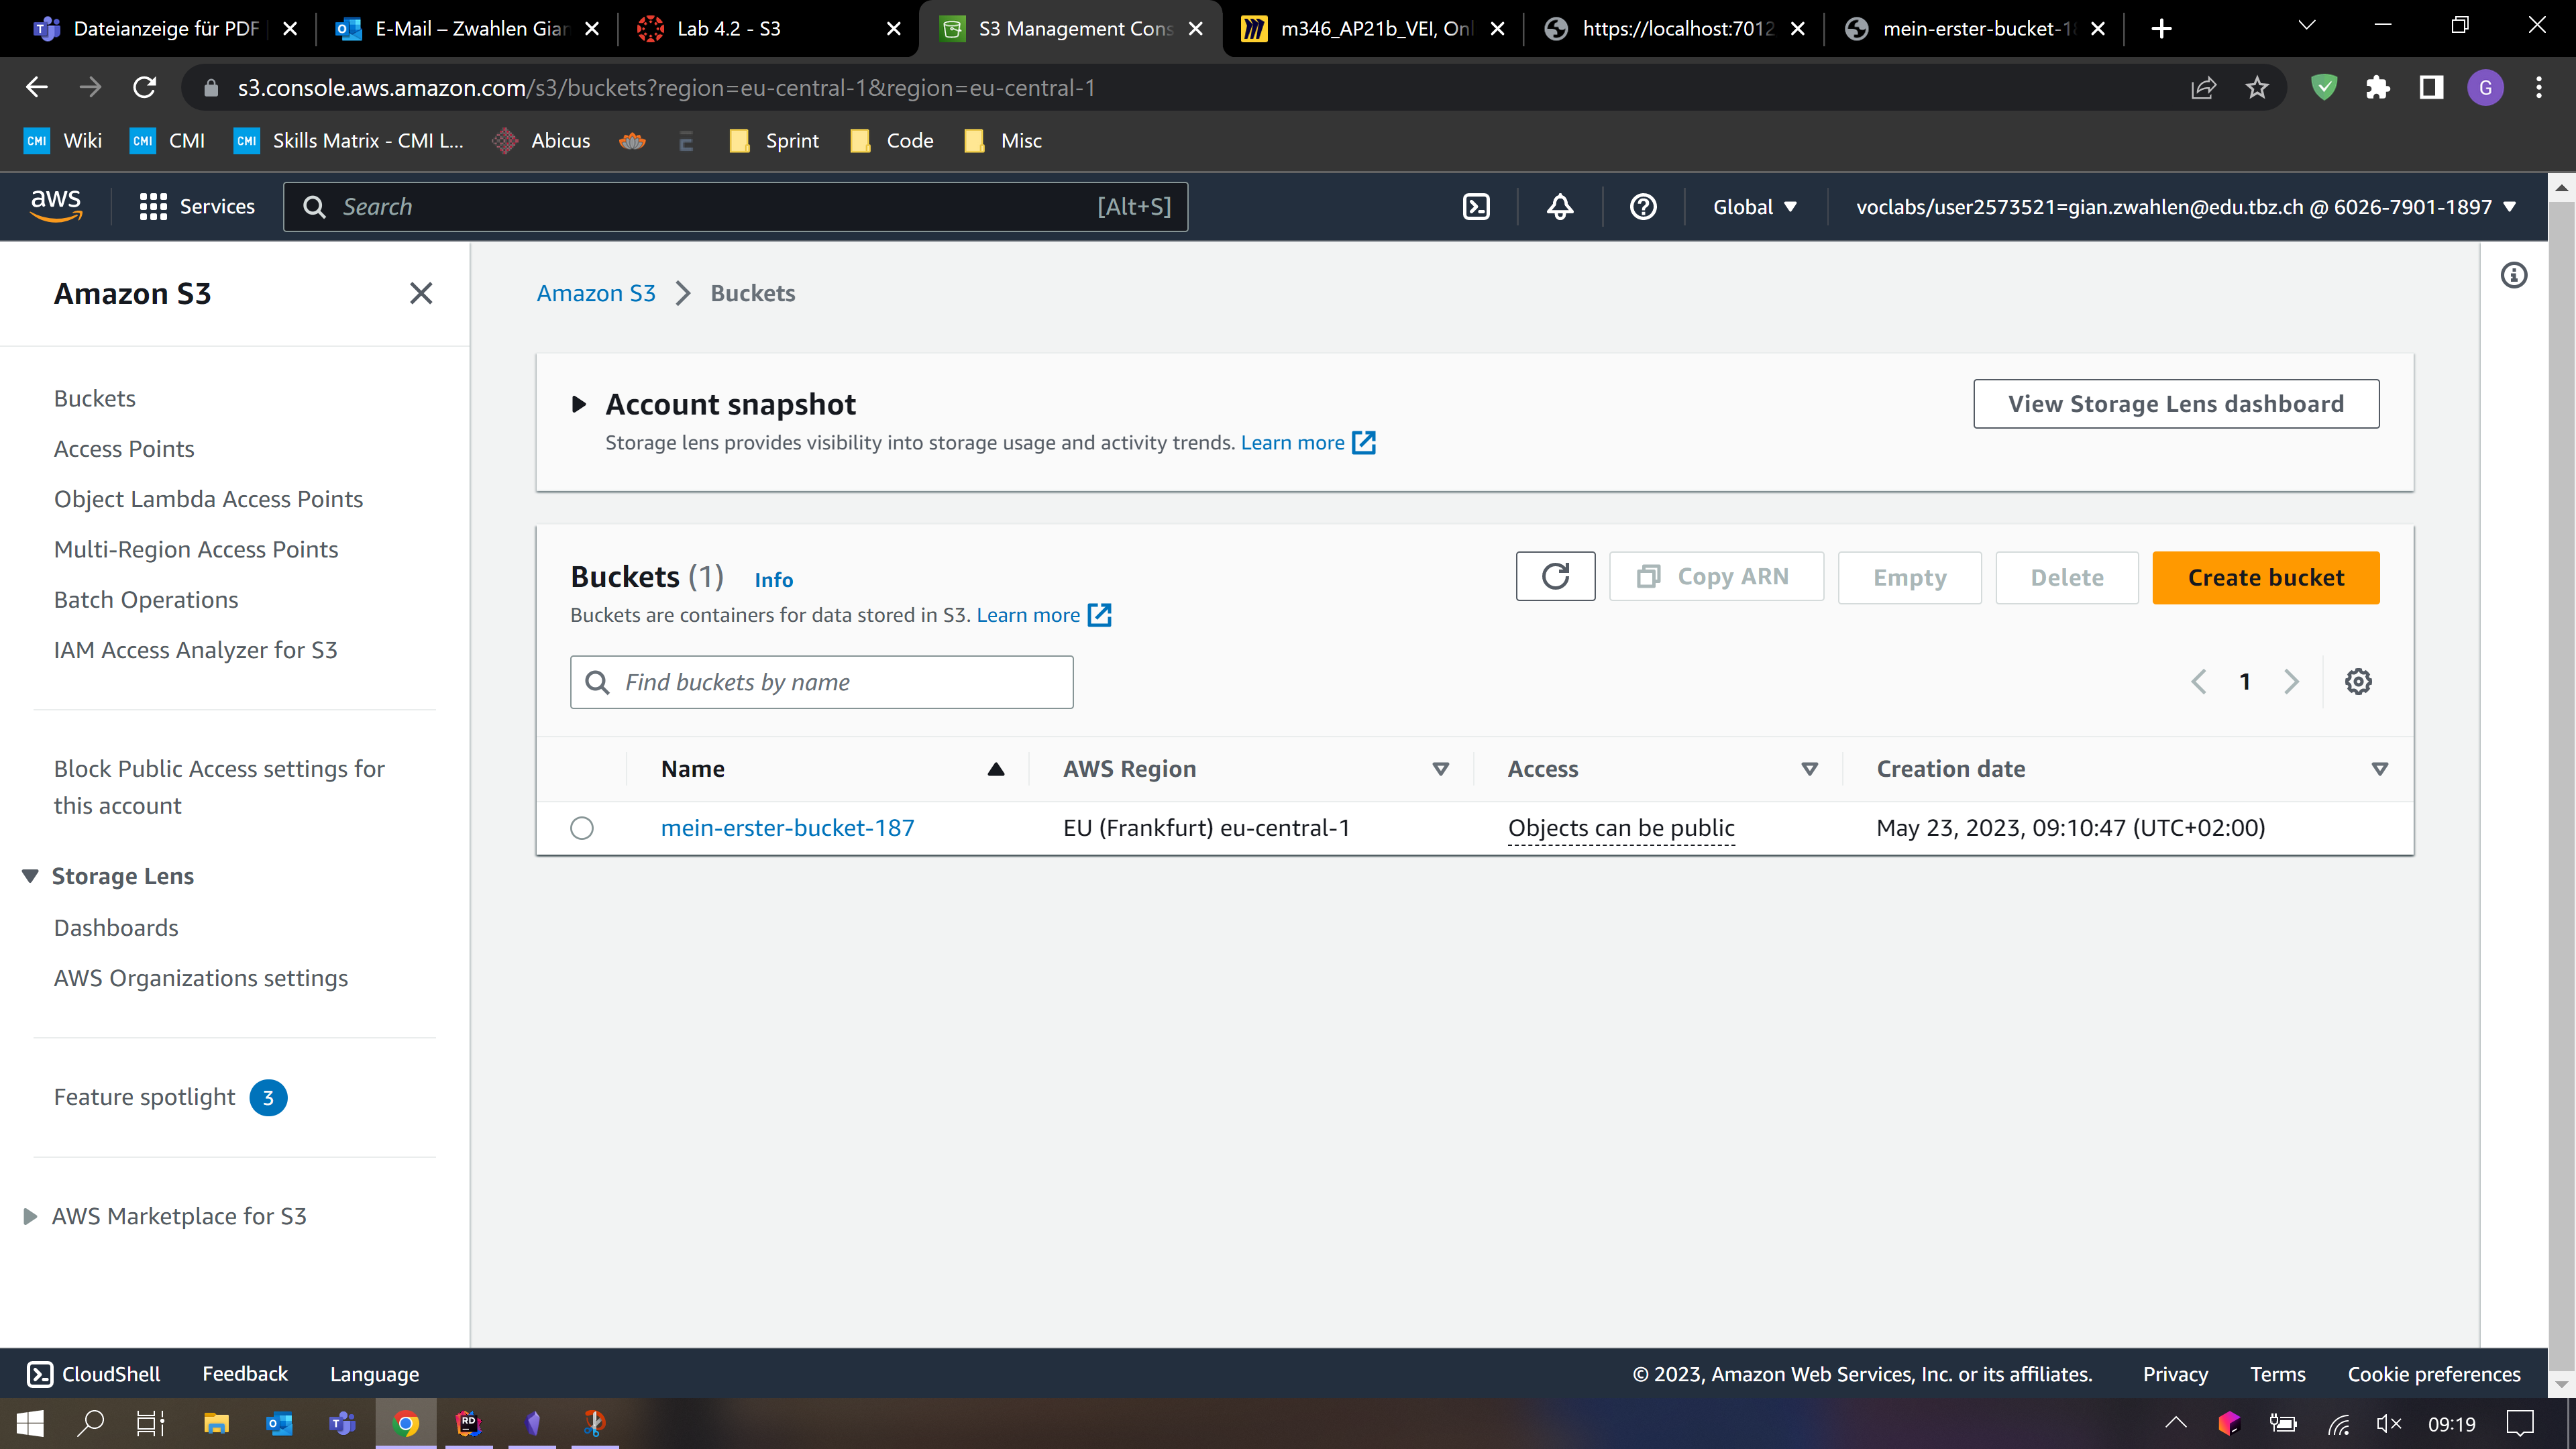Switch to the Lab 4.2 - S3 tab
Screen dimensions: 2576x1449
pos(728,29)
